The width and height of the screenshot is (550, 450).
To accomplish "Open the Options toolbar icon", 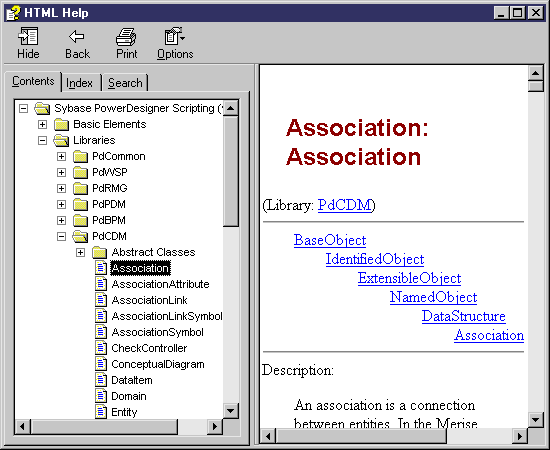I will (x=175, y=36).
